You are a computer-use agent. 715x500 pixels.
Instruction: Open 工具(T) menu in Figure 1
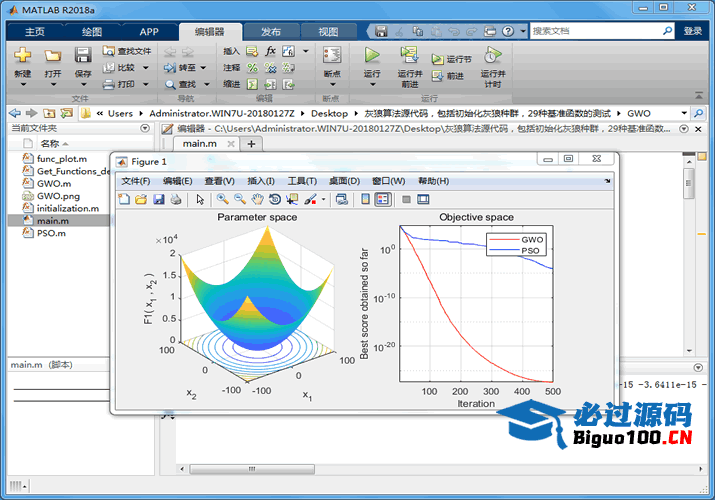(302, 181)
